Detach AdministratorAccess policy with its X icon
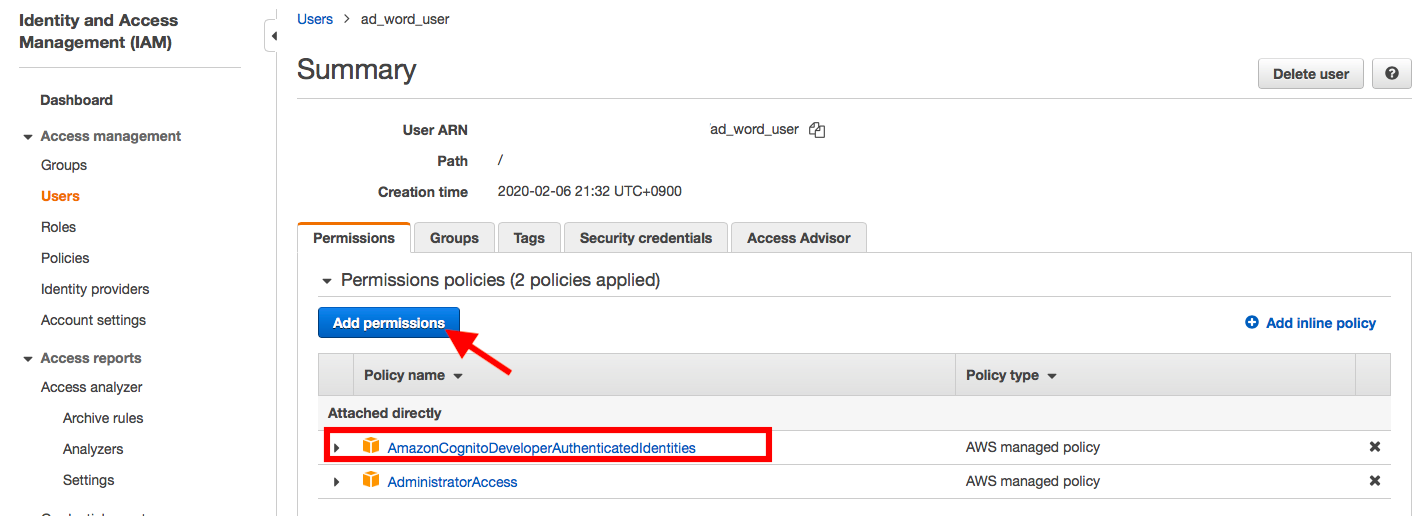 [1374, 481]
